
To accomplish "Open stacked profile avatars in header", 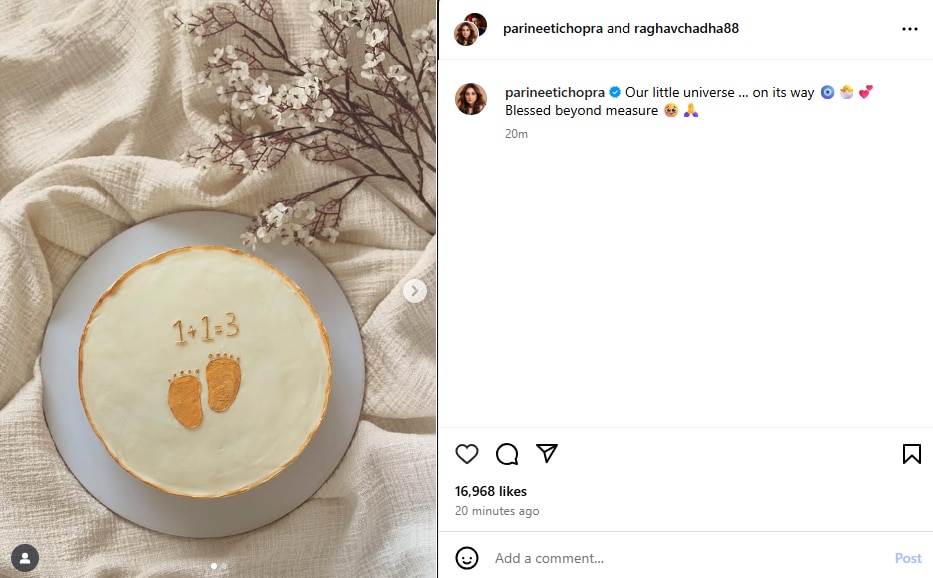I will coord(471,29).
